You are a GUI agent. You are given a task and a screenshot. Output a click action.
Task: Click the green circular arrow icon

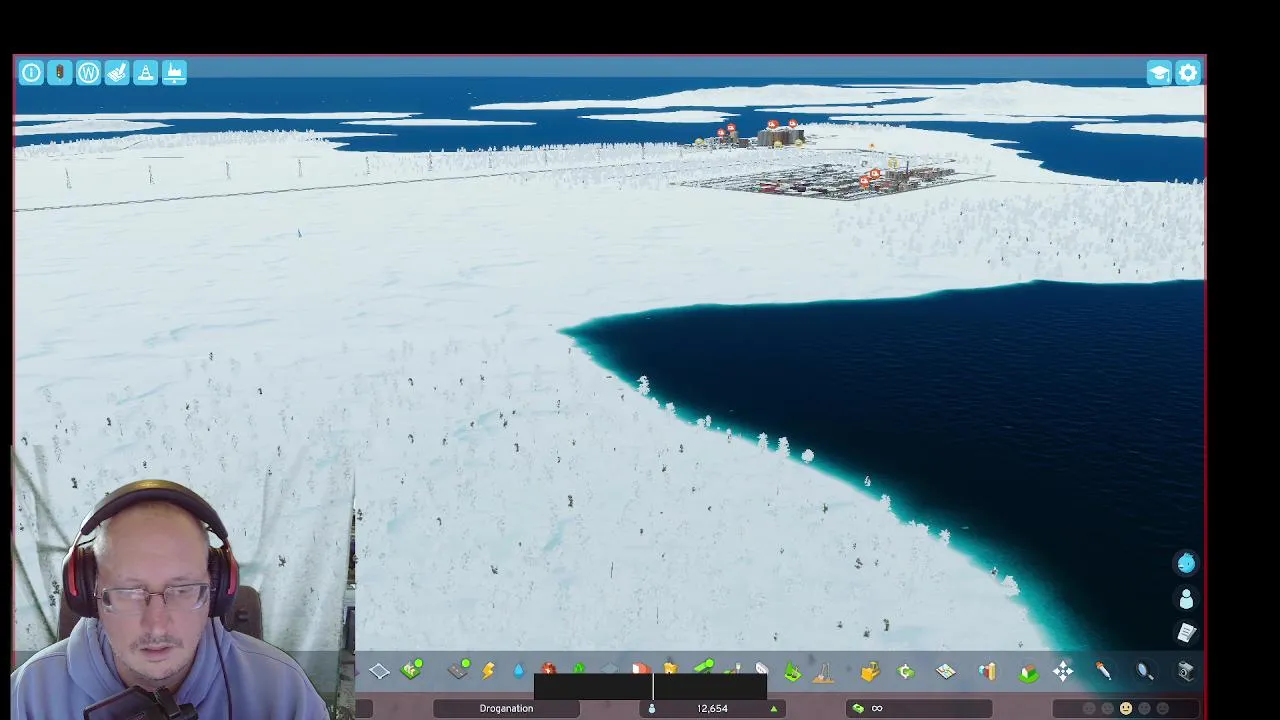pos(906,671)
